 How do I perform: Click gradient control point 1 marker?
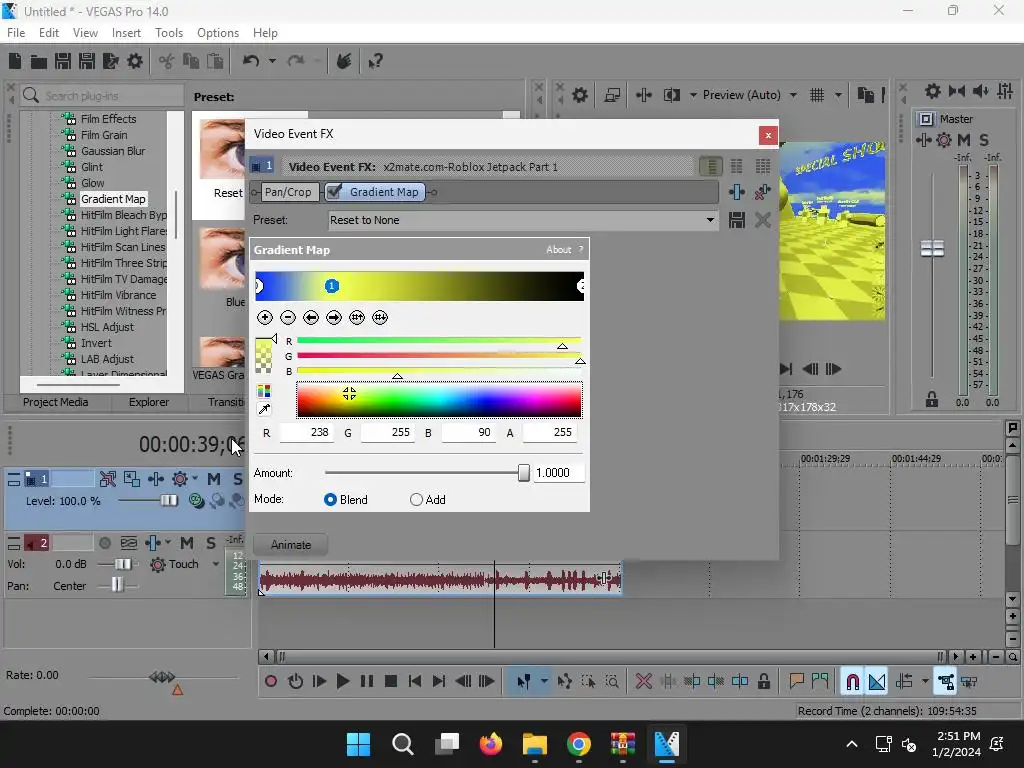point(332,285)
